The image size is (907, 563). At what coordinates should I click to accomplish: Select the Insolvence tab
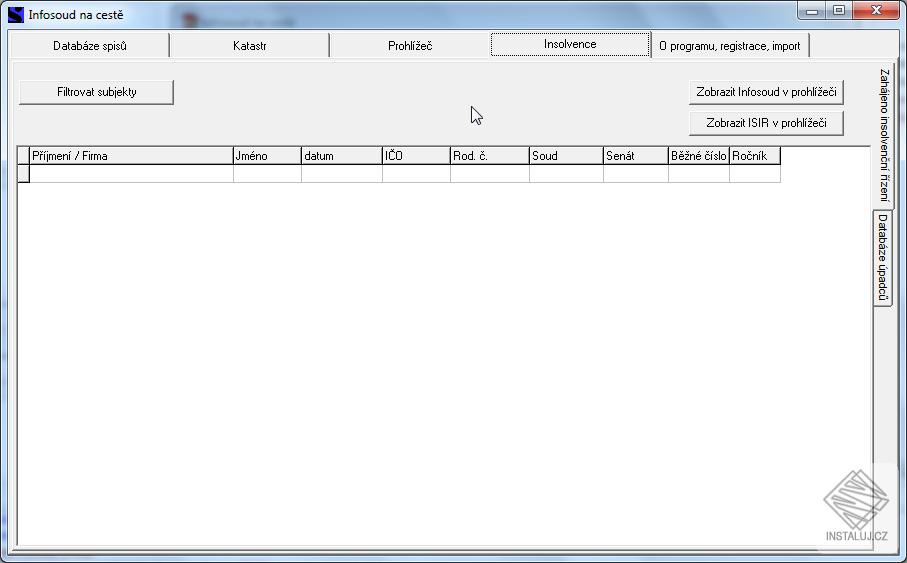pyautogui.click(x=570, y=44)
